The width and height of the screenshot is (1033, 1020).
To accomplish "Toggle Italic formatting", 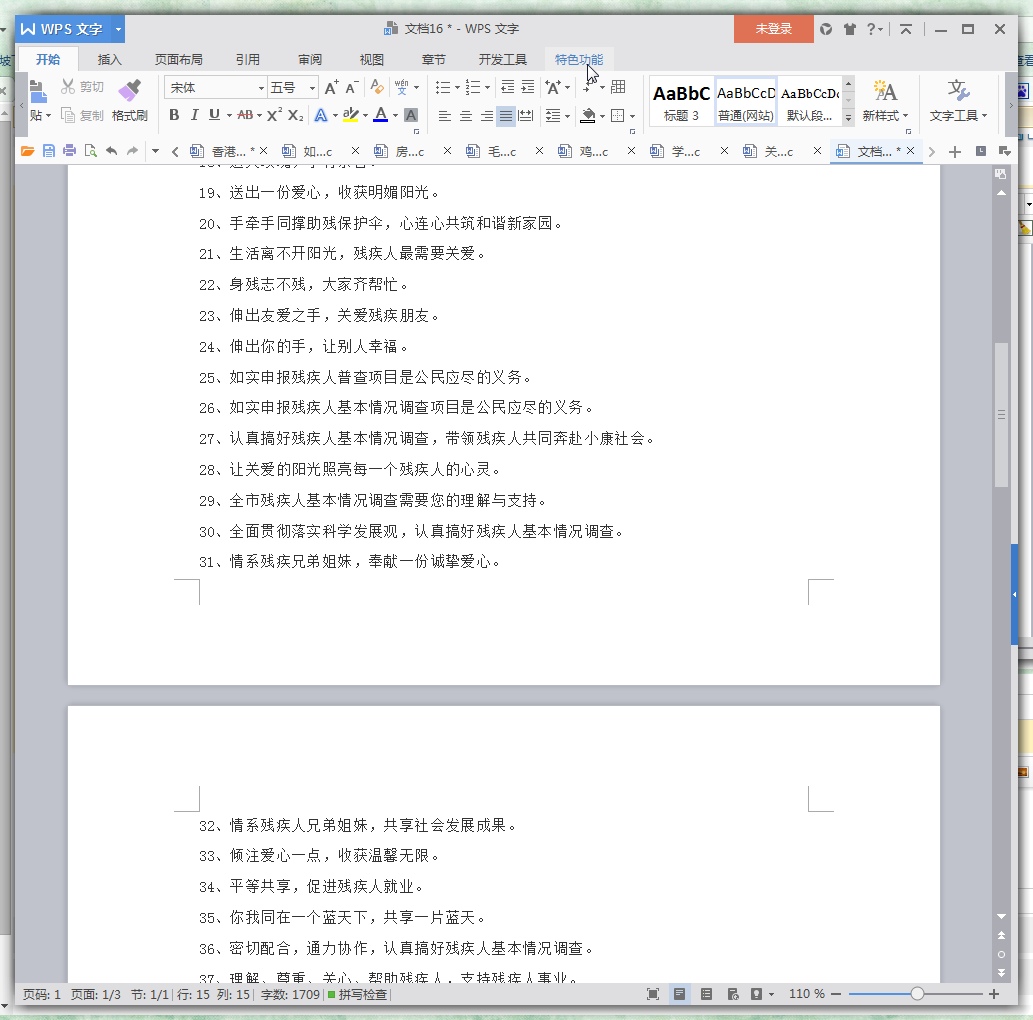I will coord(194,115).
